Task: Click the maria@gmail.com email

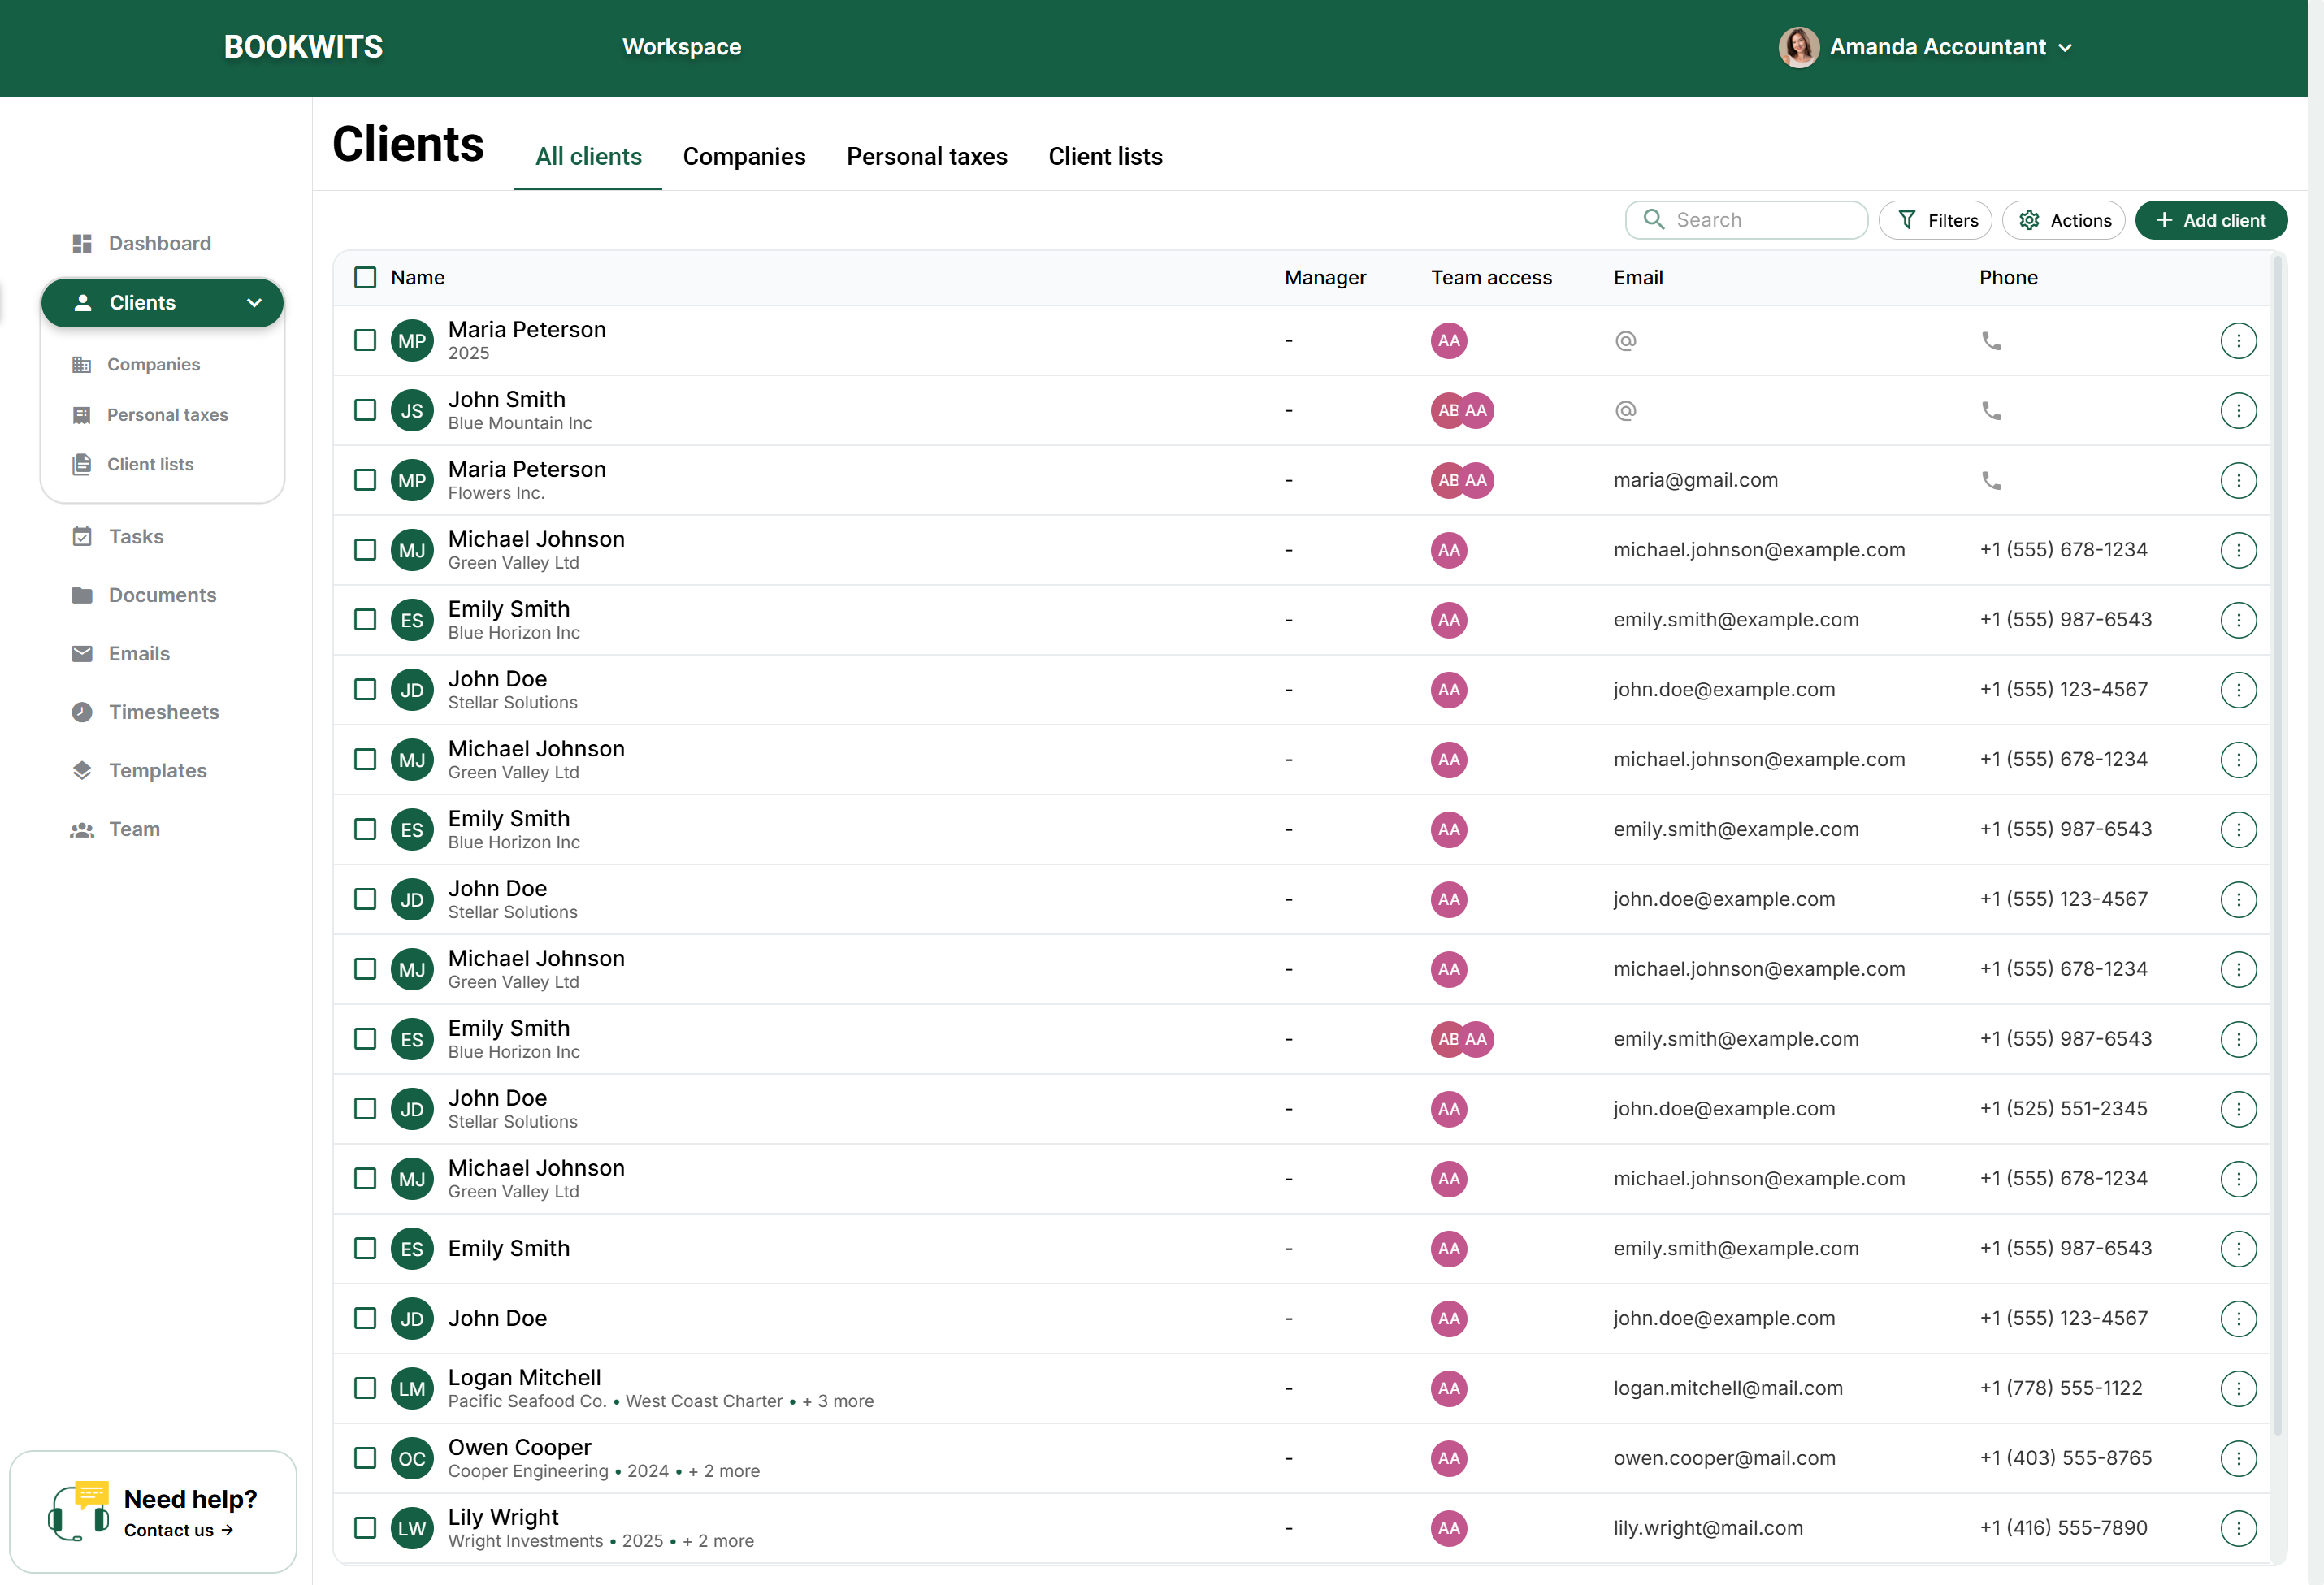Action: click(x=1695, y=480)
